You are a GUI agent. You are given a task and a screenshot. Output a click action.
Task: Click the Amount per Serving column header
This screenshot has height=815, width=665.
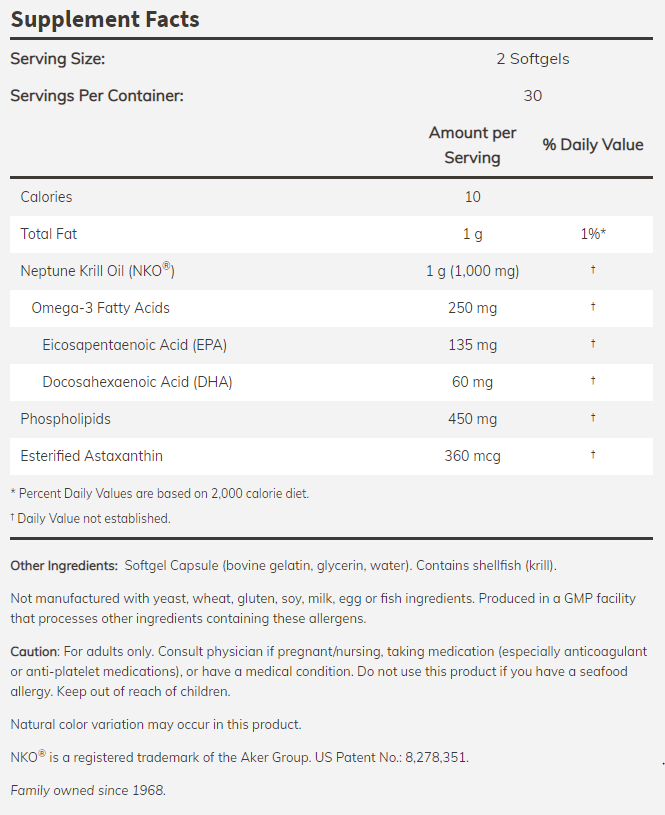coord(472,145)
